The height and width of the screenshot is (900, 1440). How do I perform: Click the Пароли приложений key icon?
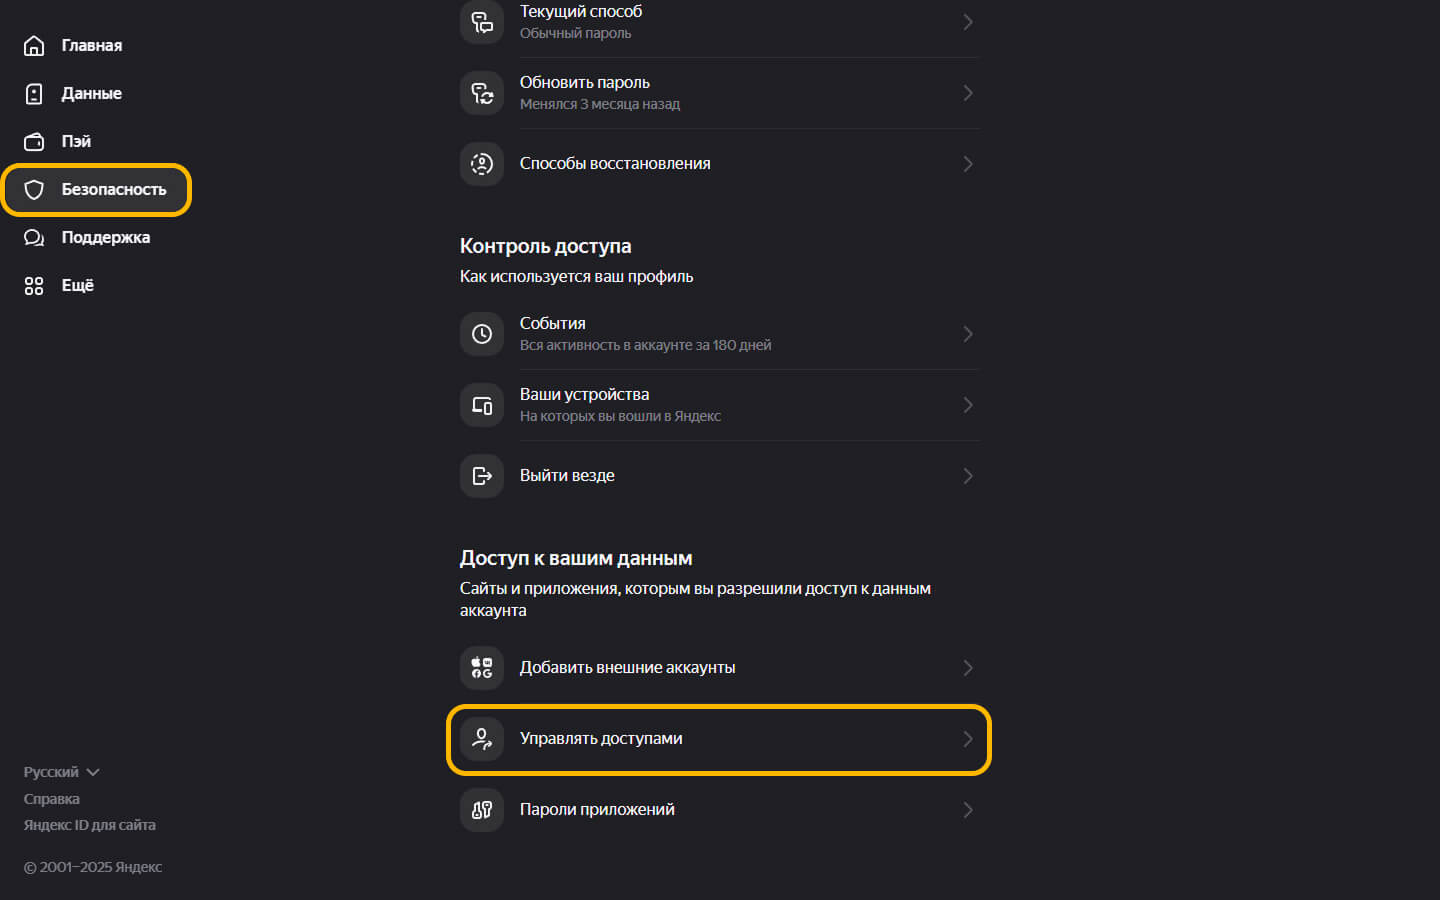click(x=482, y=810)
